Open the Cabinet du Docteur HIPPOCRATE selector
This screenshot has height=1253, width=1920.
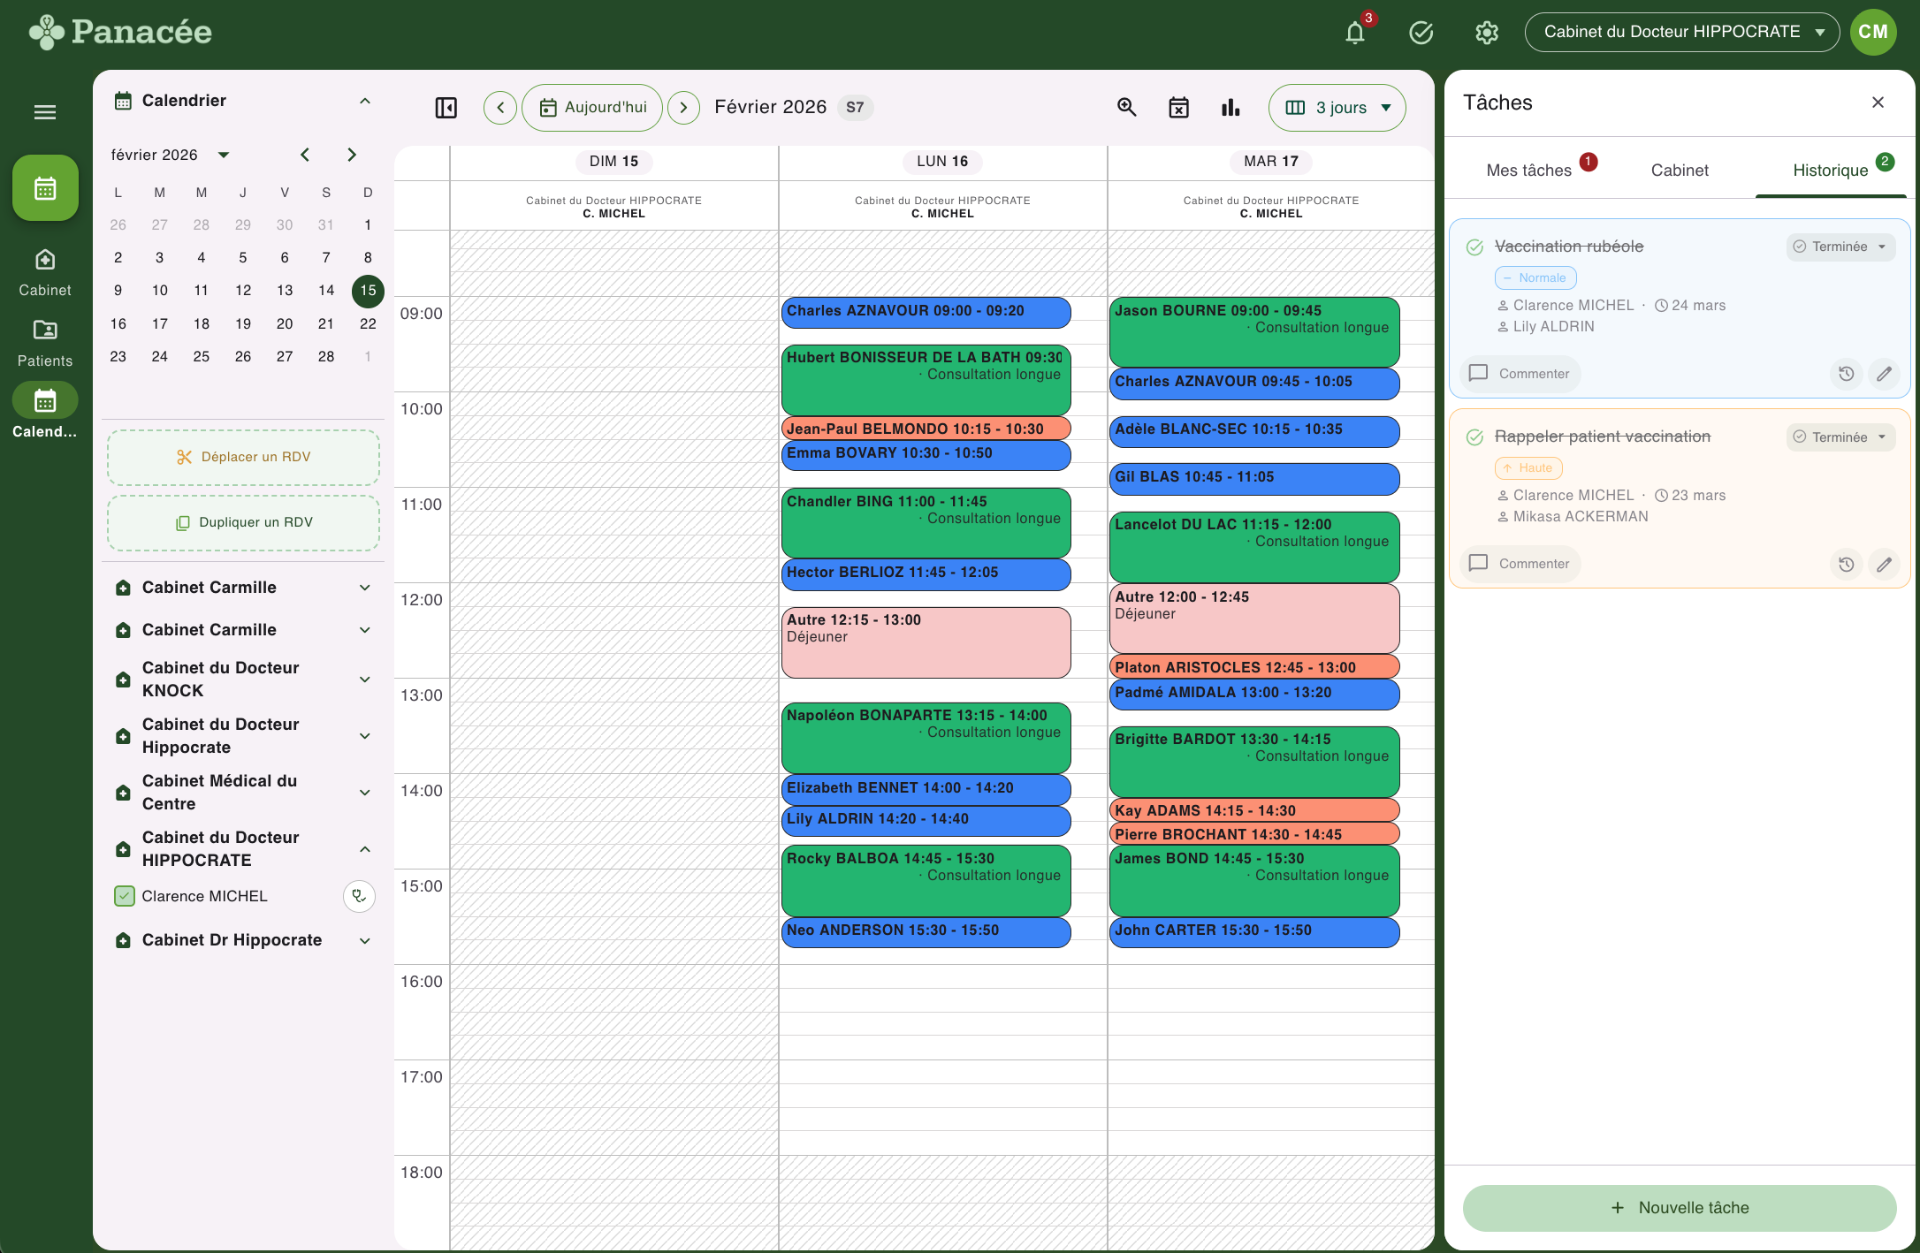(1682, 32)
